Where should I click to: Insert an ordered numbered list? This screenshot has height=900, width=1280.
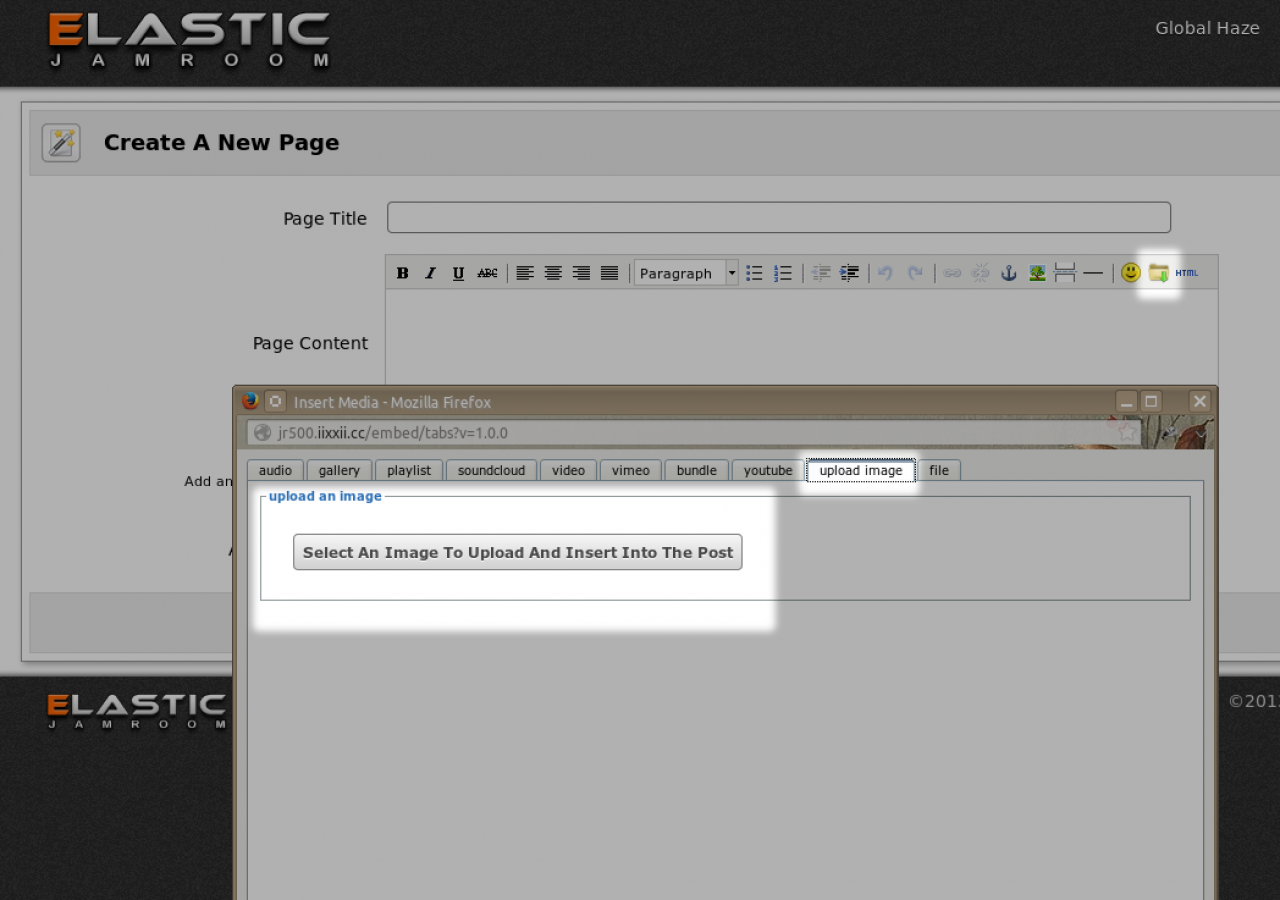(x=783, y=273)
